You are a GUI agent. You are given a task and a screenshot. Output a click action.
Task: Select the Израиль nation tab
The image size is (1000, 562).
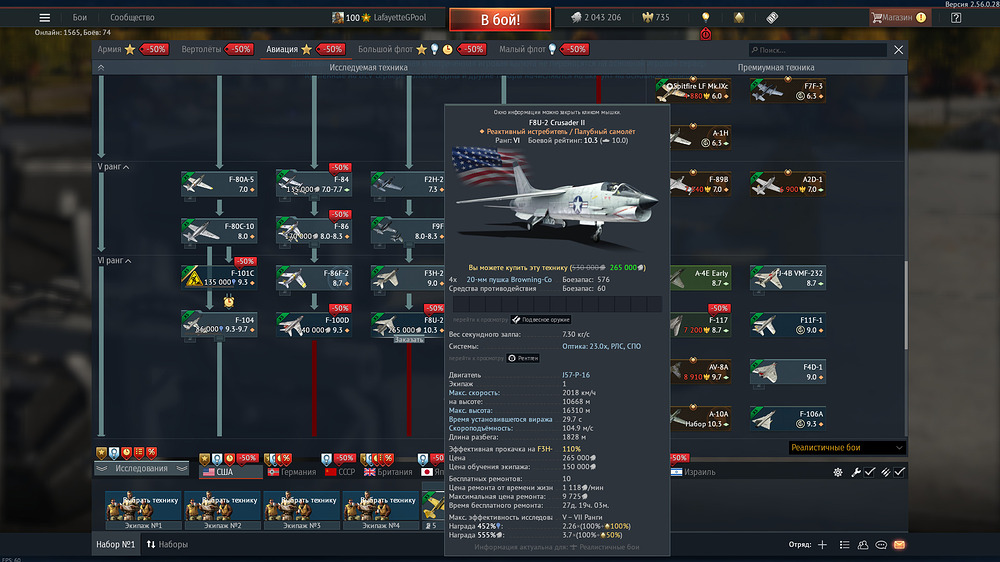coord(693,472)
